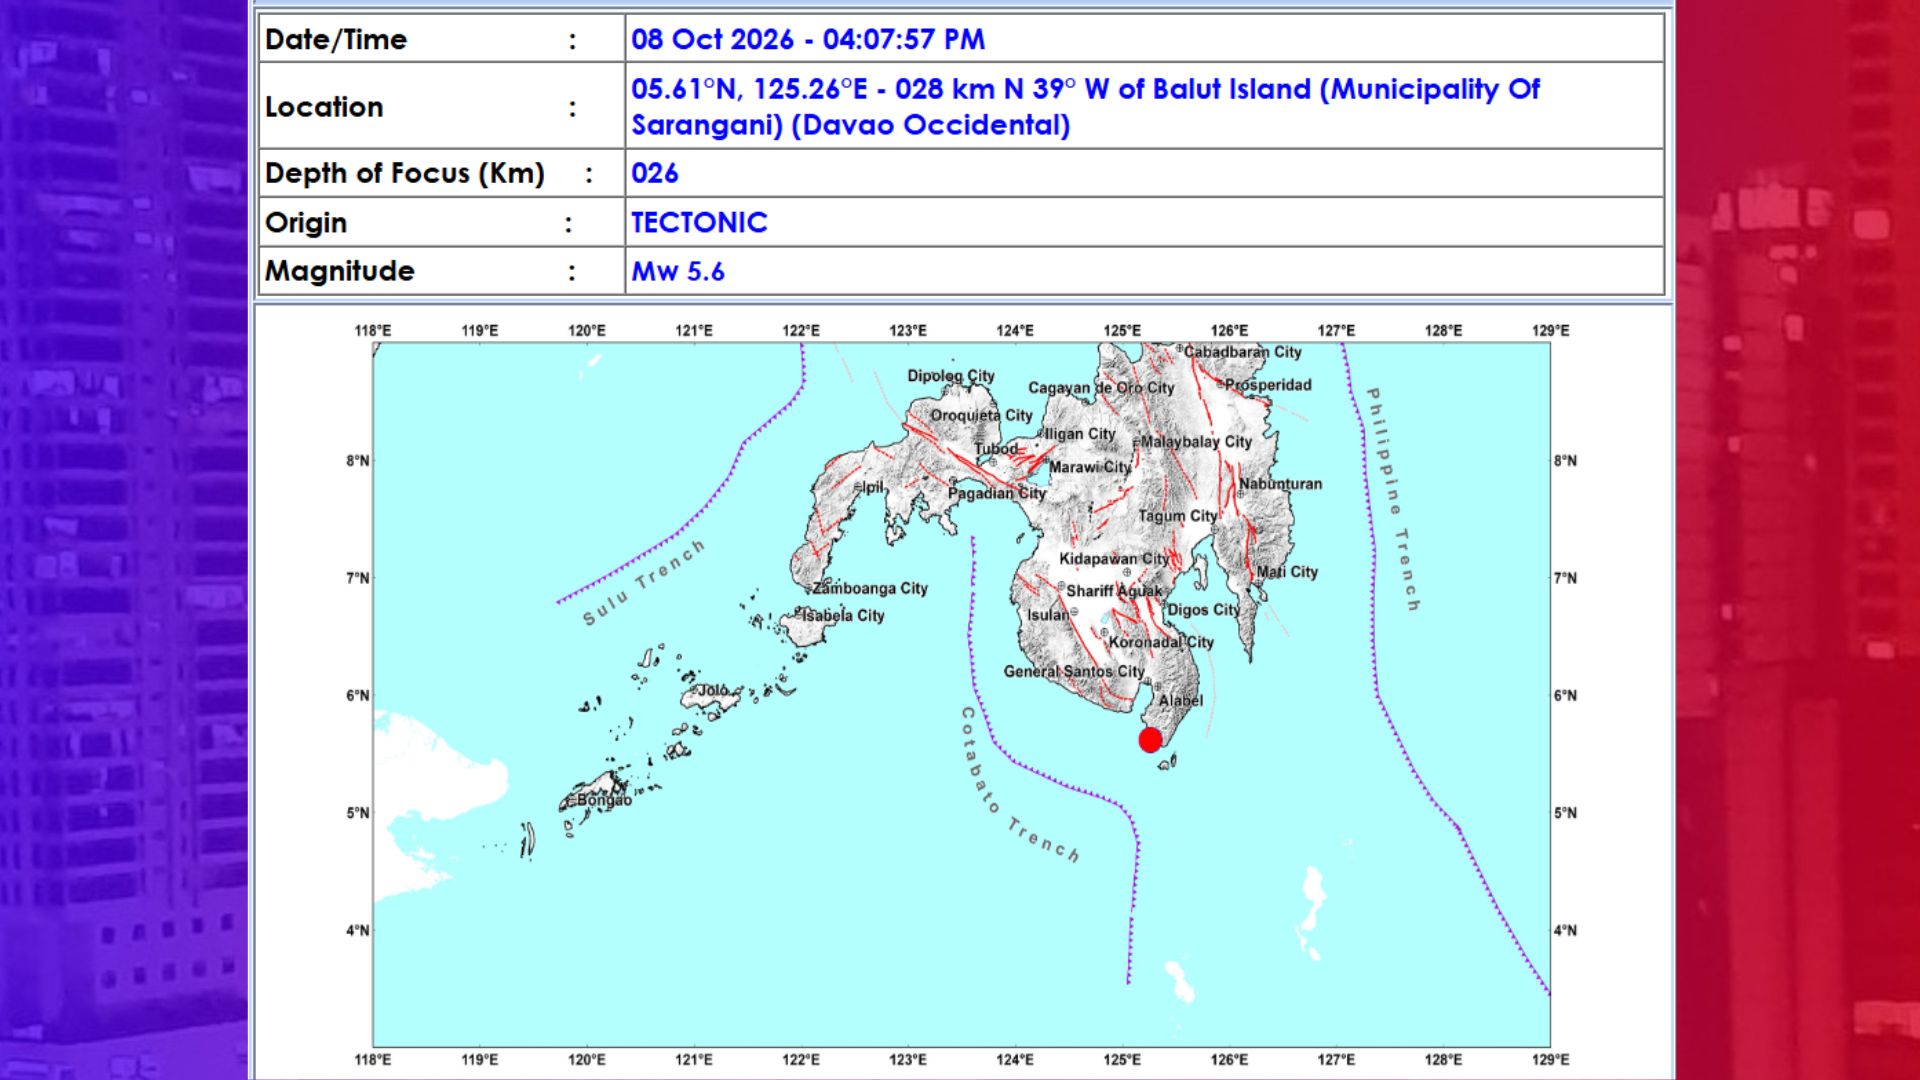Screen dimensions: 1920x1080
Task: Click Marawi City label on map
Action: click(1090, 467)
